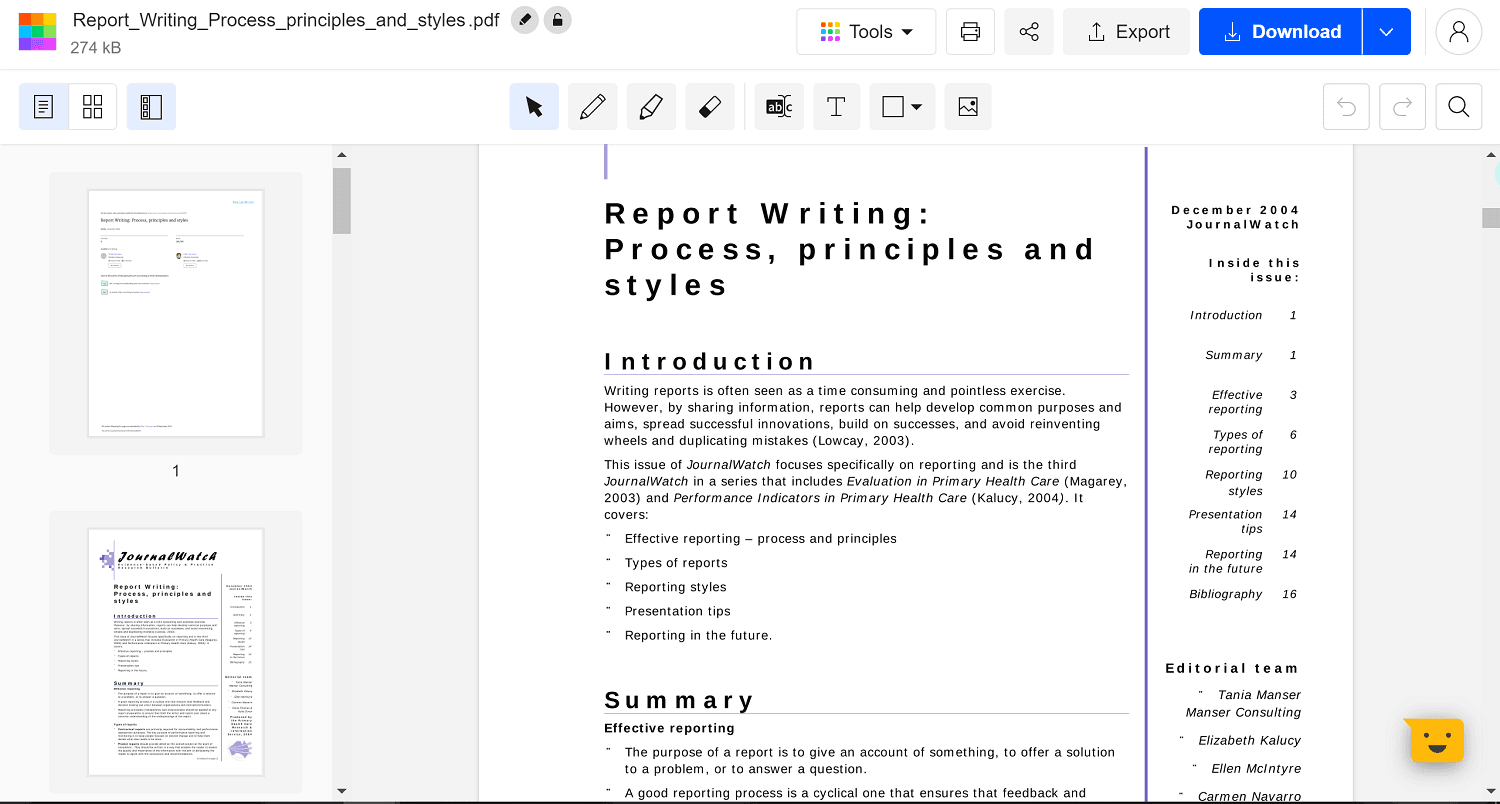Click the colorful app logo

37,32
